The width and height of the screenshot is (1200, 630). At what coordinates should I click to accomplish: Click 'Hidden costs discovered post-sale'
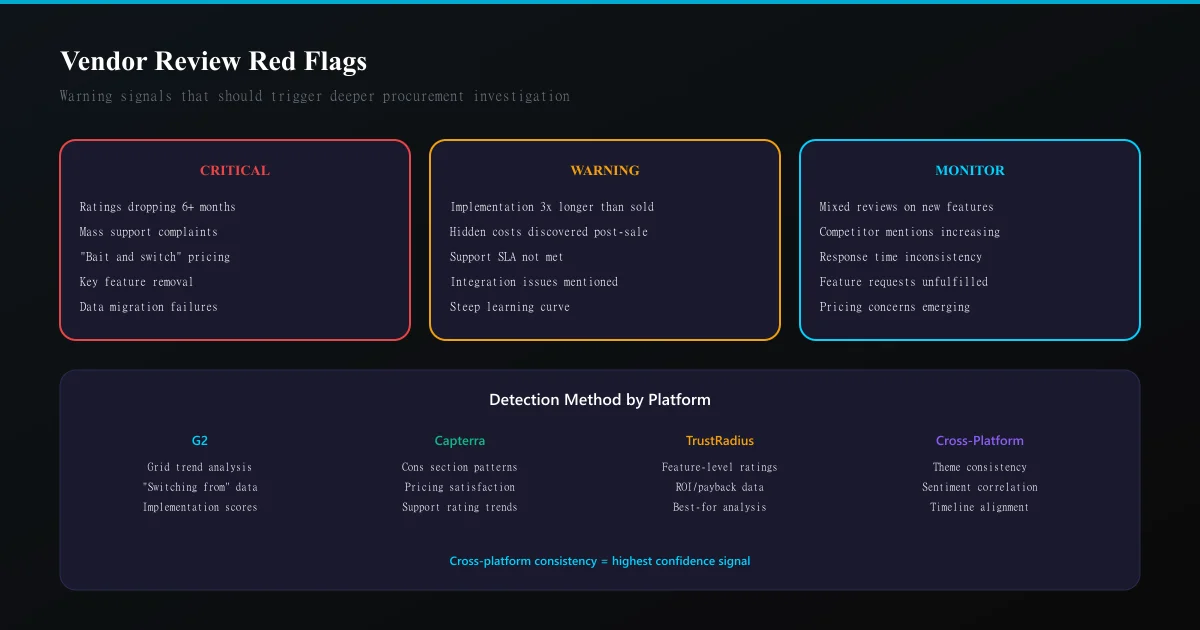point(549,232)
